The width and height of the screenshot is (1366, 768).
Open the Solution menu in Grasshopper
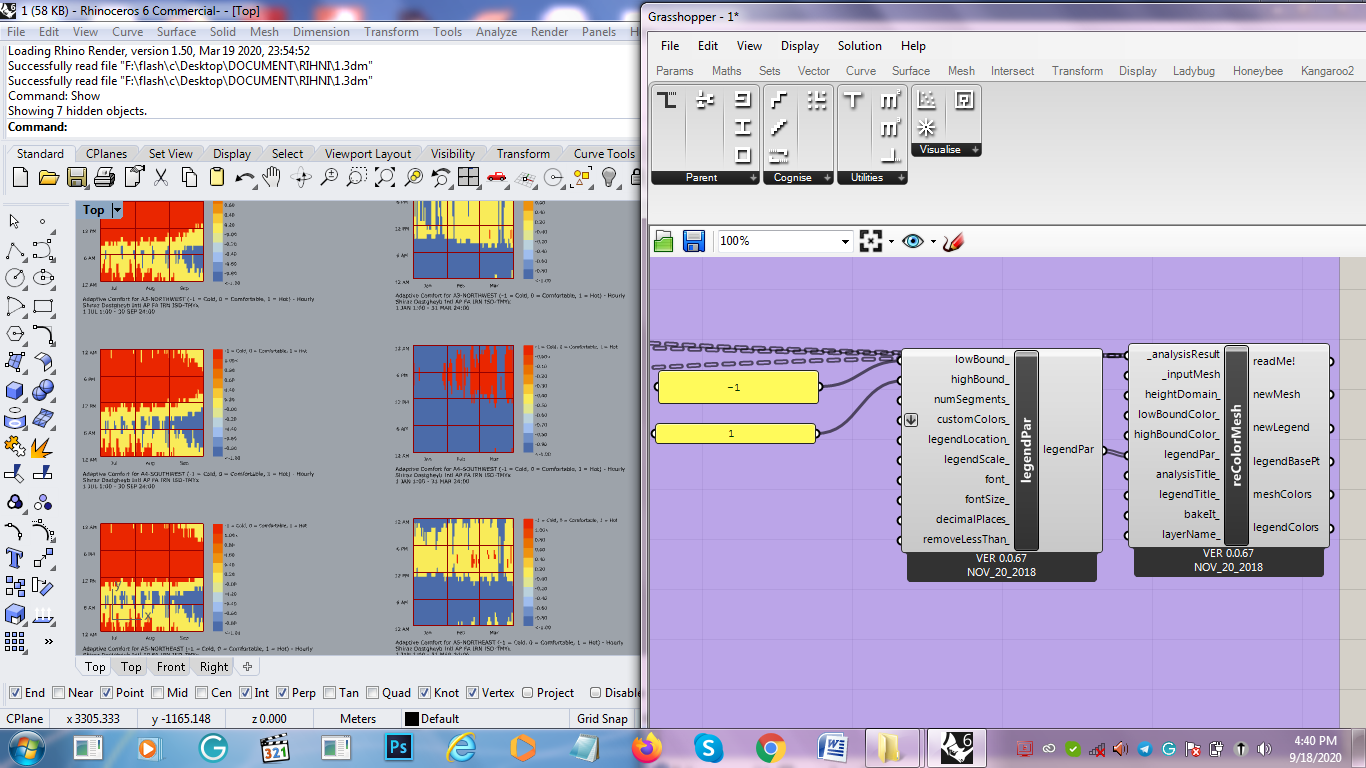point(859,46)
